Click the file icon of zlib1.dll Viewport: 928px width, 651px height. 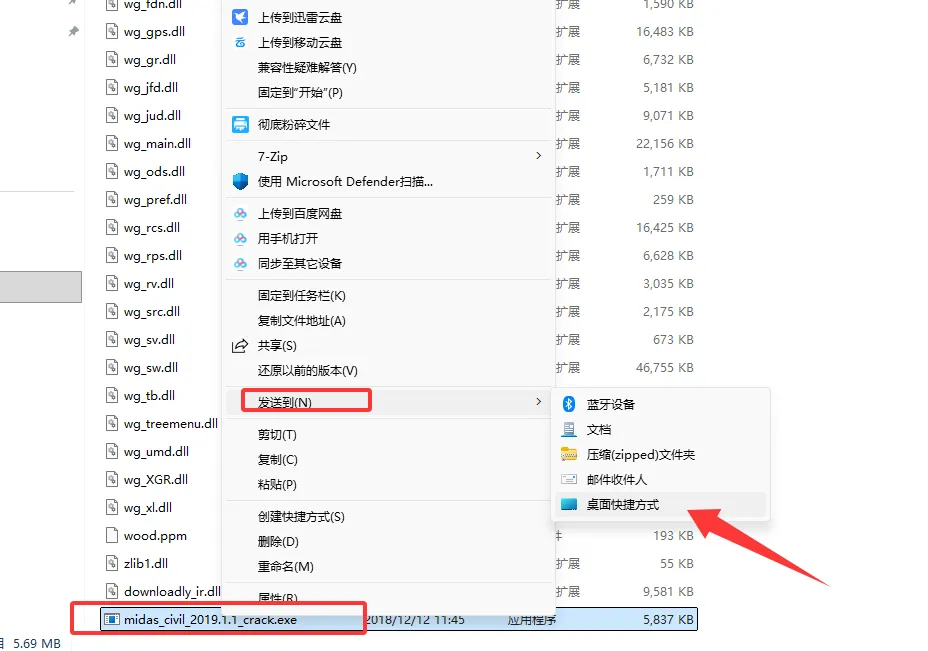(x=112, y=563)
